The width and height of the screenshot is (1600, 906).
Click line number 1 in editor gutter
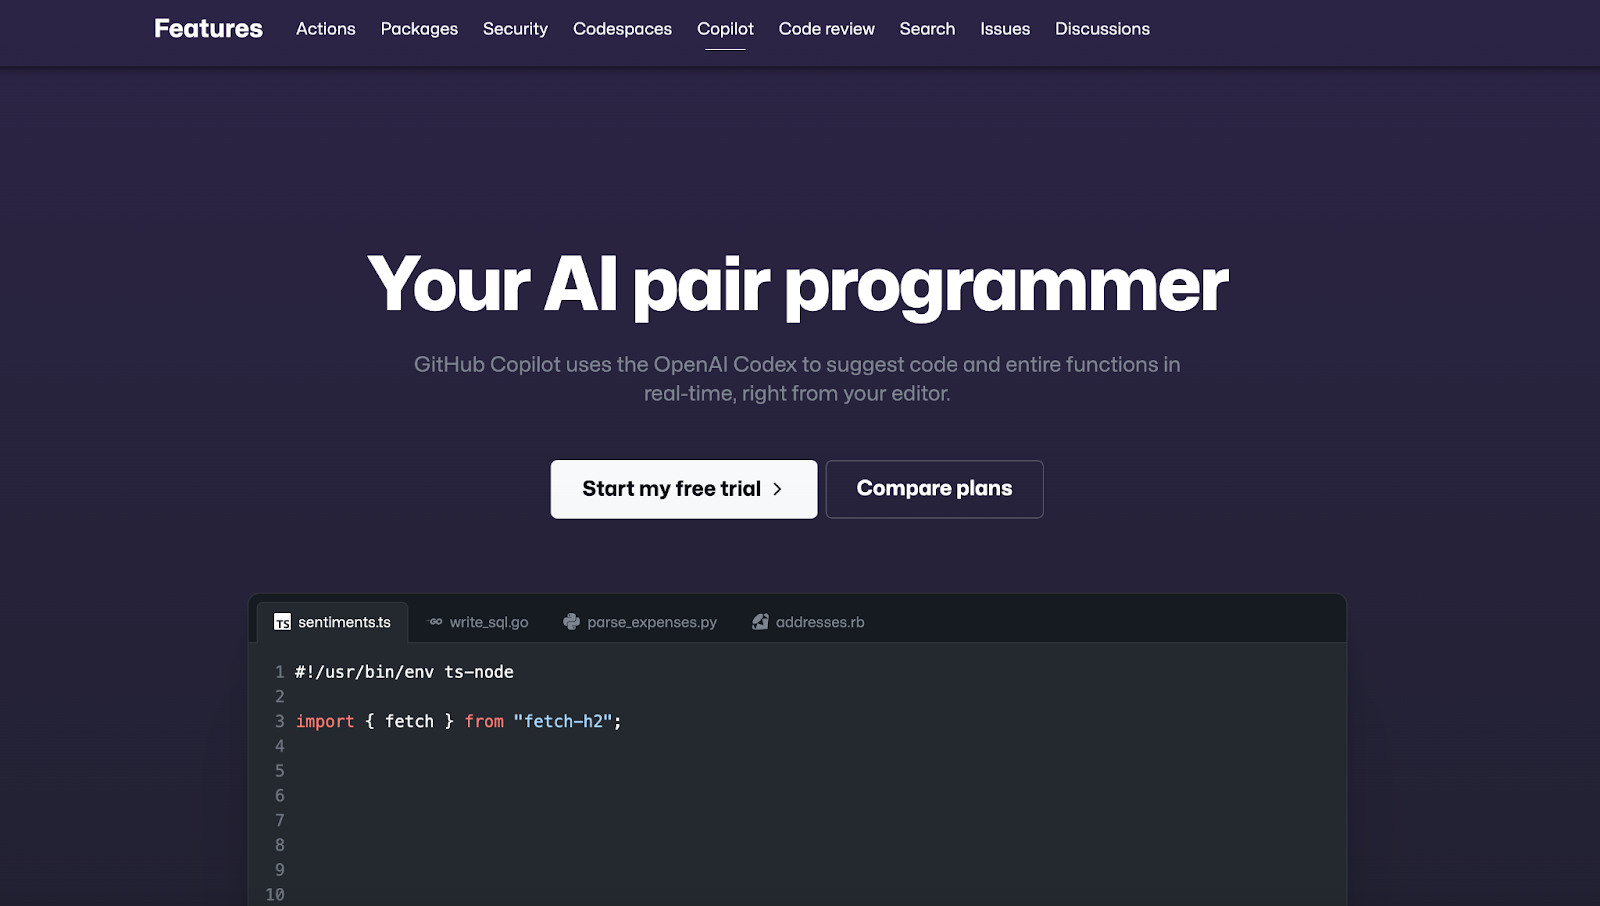tap(280, 672)
